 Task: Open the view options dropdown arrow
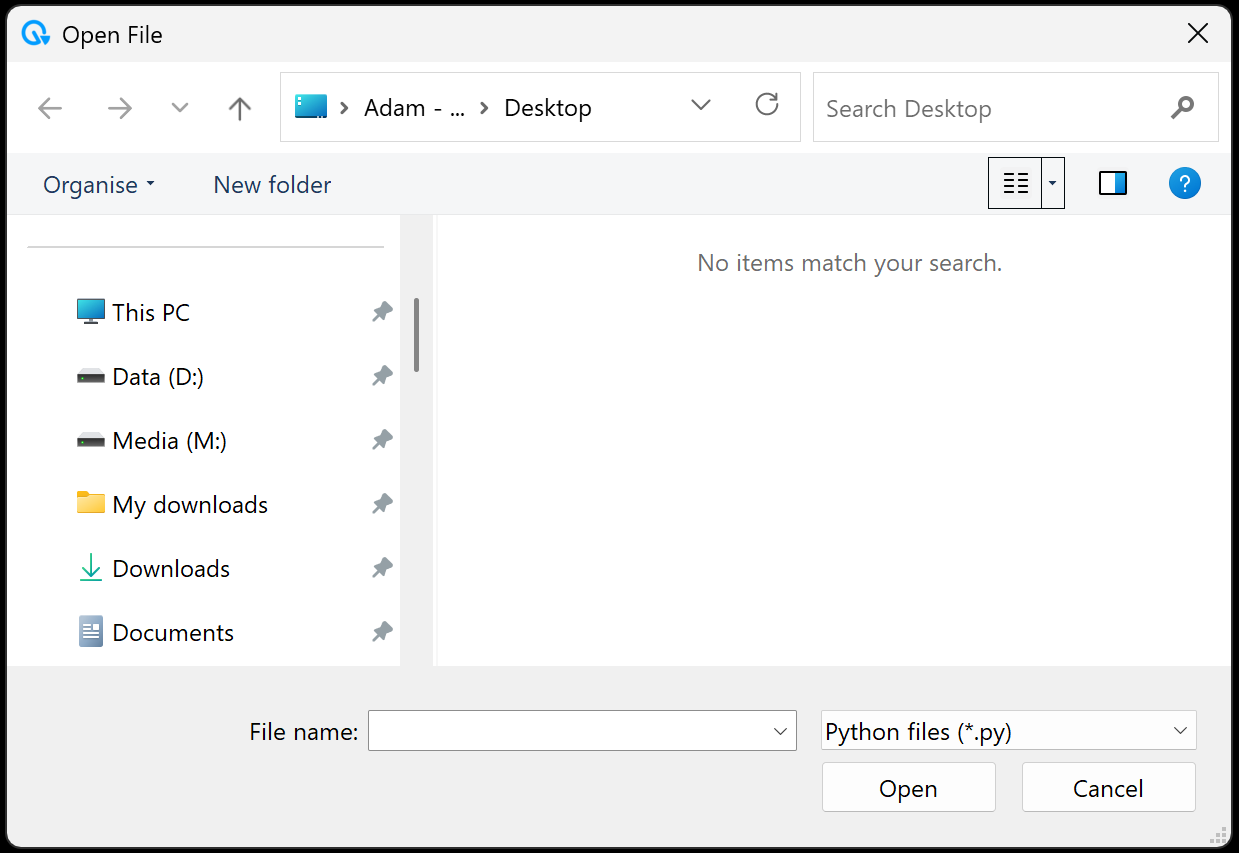click(x=1052, y=183)
